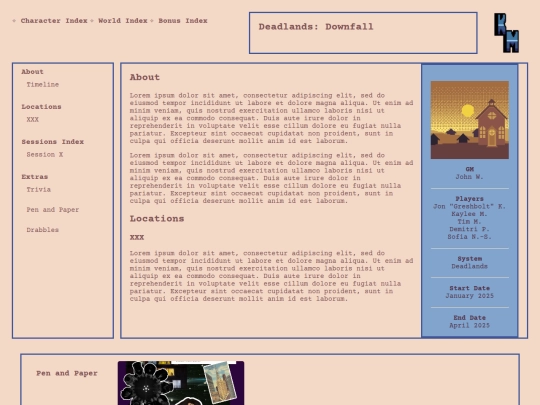
Task: Click the KM logo icon
Action: point(506,33)
